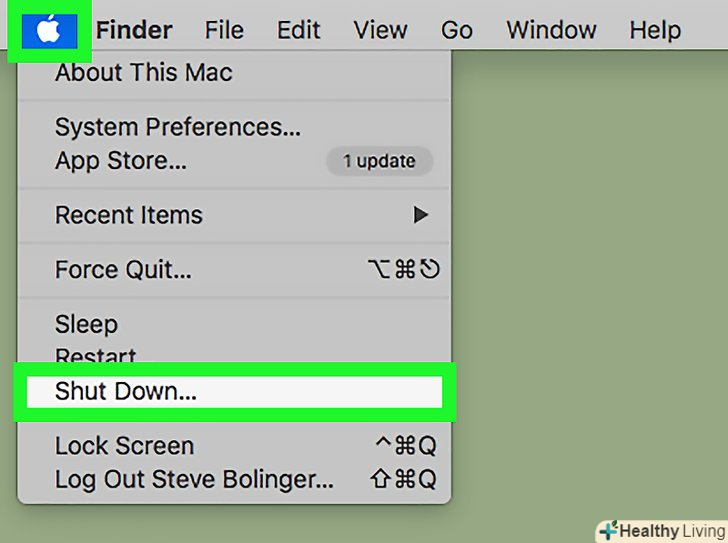Screen dimensions: 728x543
Task: Put the Mac to Sleep
Action: pyautogui.click(x=86, y=325)
